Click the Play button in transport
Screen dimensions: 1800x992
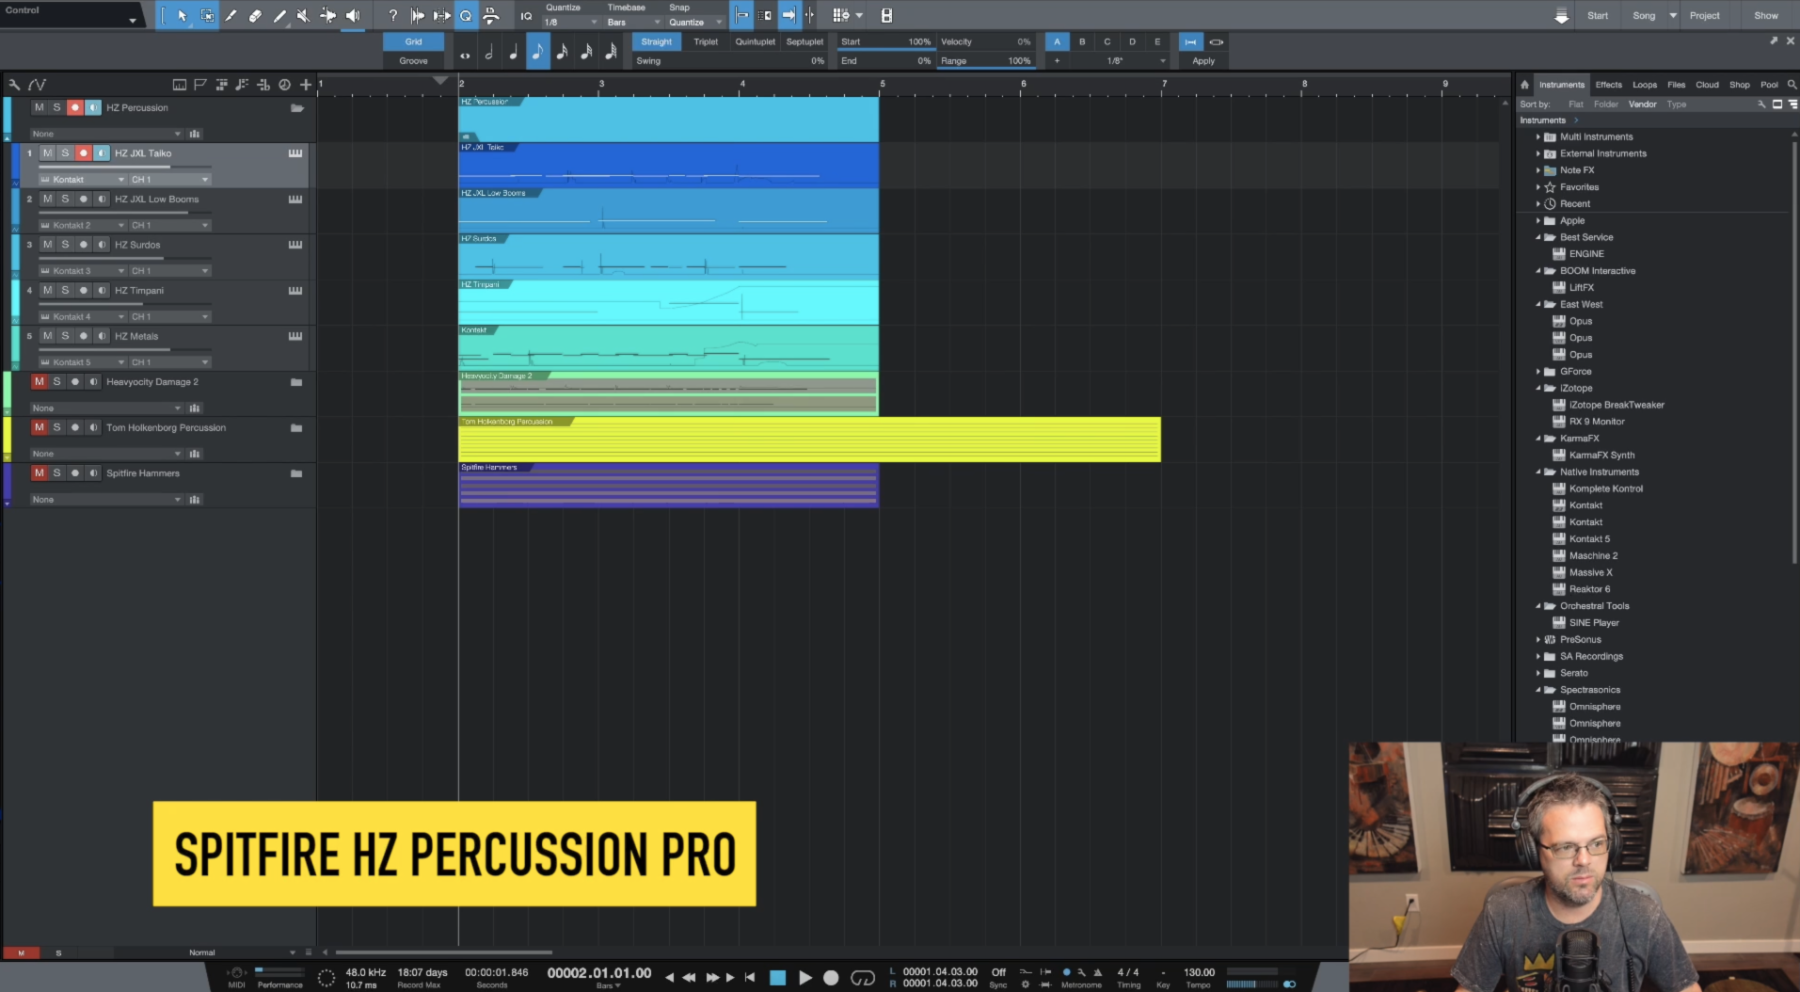pyautogui.click(x=805, y=977)
